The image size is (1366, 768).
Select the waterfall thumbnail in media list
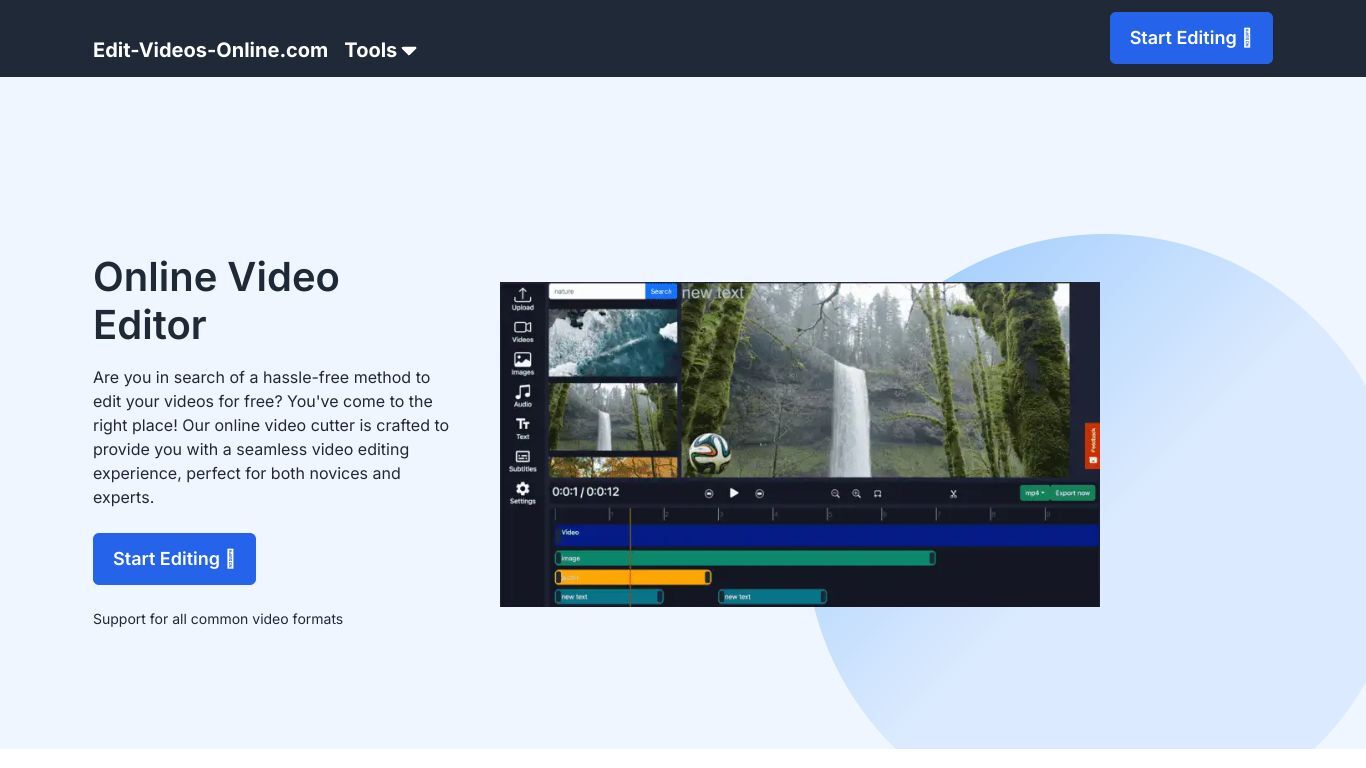613,417
